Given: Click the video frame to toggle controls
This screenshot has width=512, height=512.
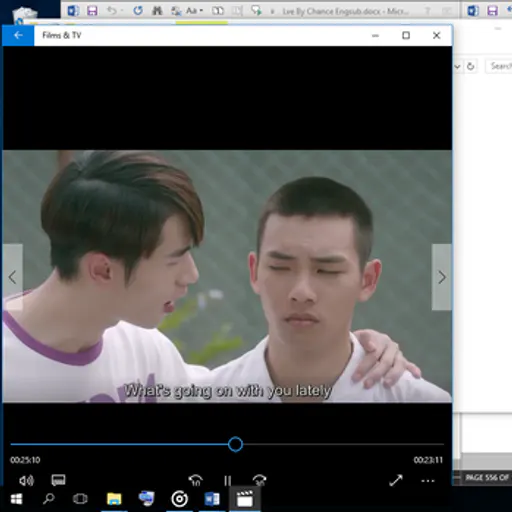Looking at the screenshot, I should point(227,277).
